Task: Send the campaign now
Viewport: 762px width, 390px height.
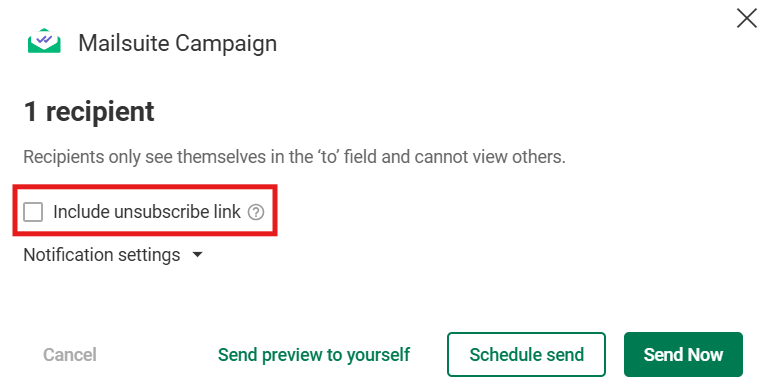Action: 683,355
